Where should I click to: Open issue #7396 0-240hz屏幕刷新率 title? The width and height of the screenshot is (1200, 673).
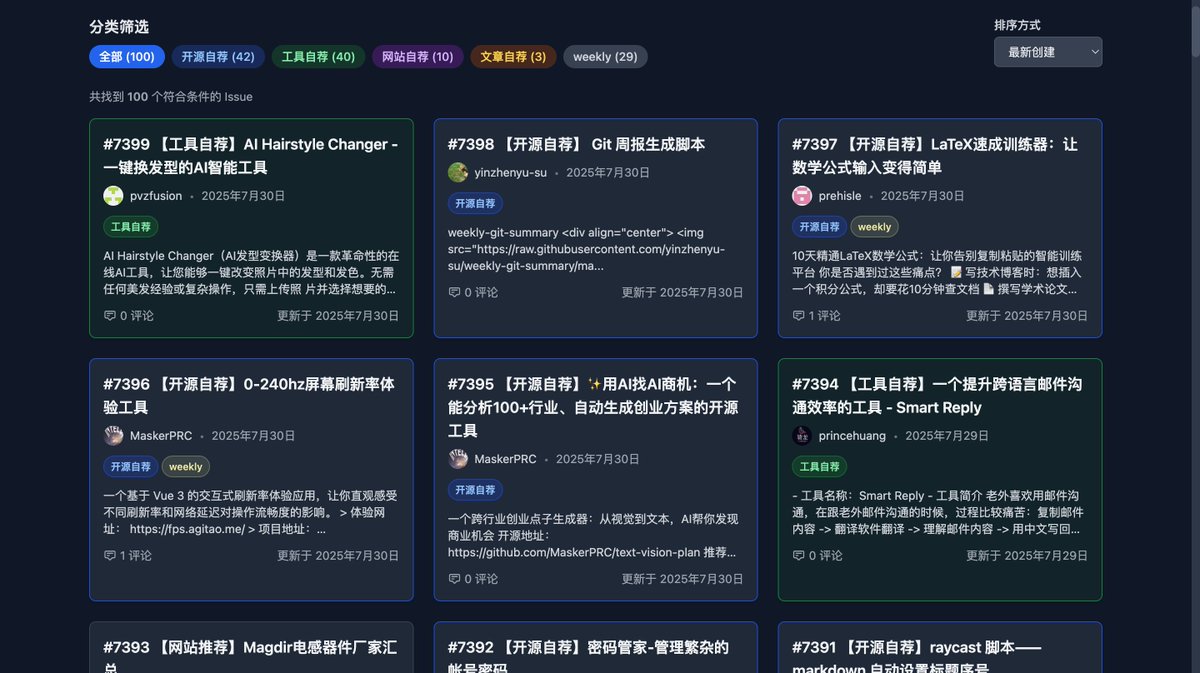point(249,396)
